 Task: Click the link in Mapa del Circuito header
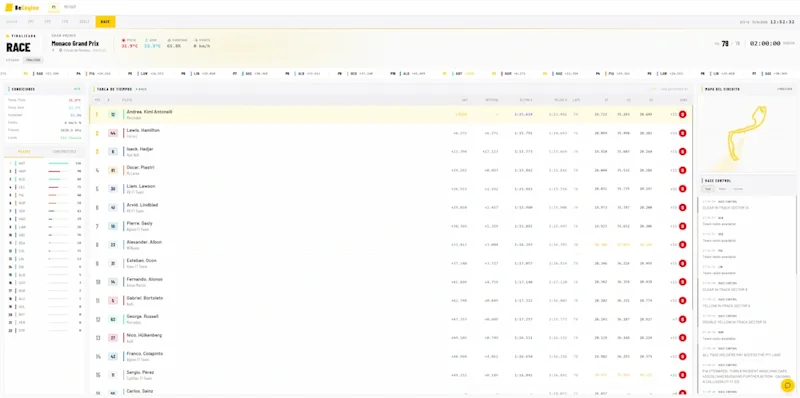click(x=784, y=89)
